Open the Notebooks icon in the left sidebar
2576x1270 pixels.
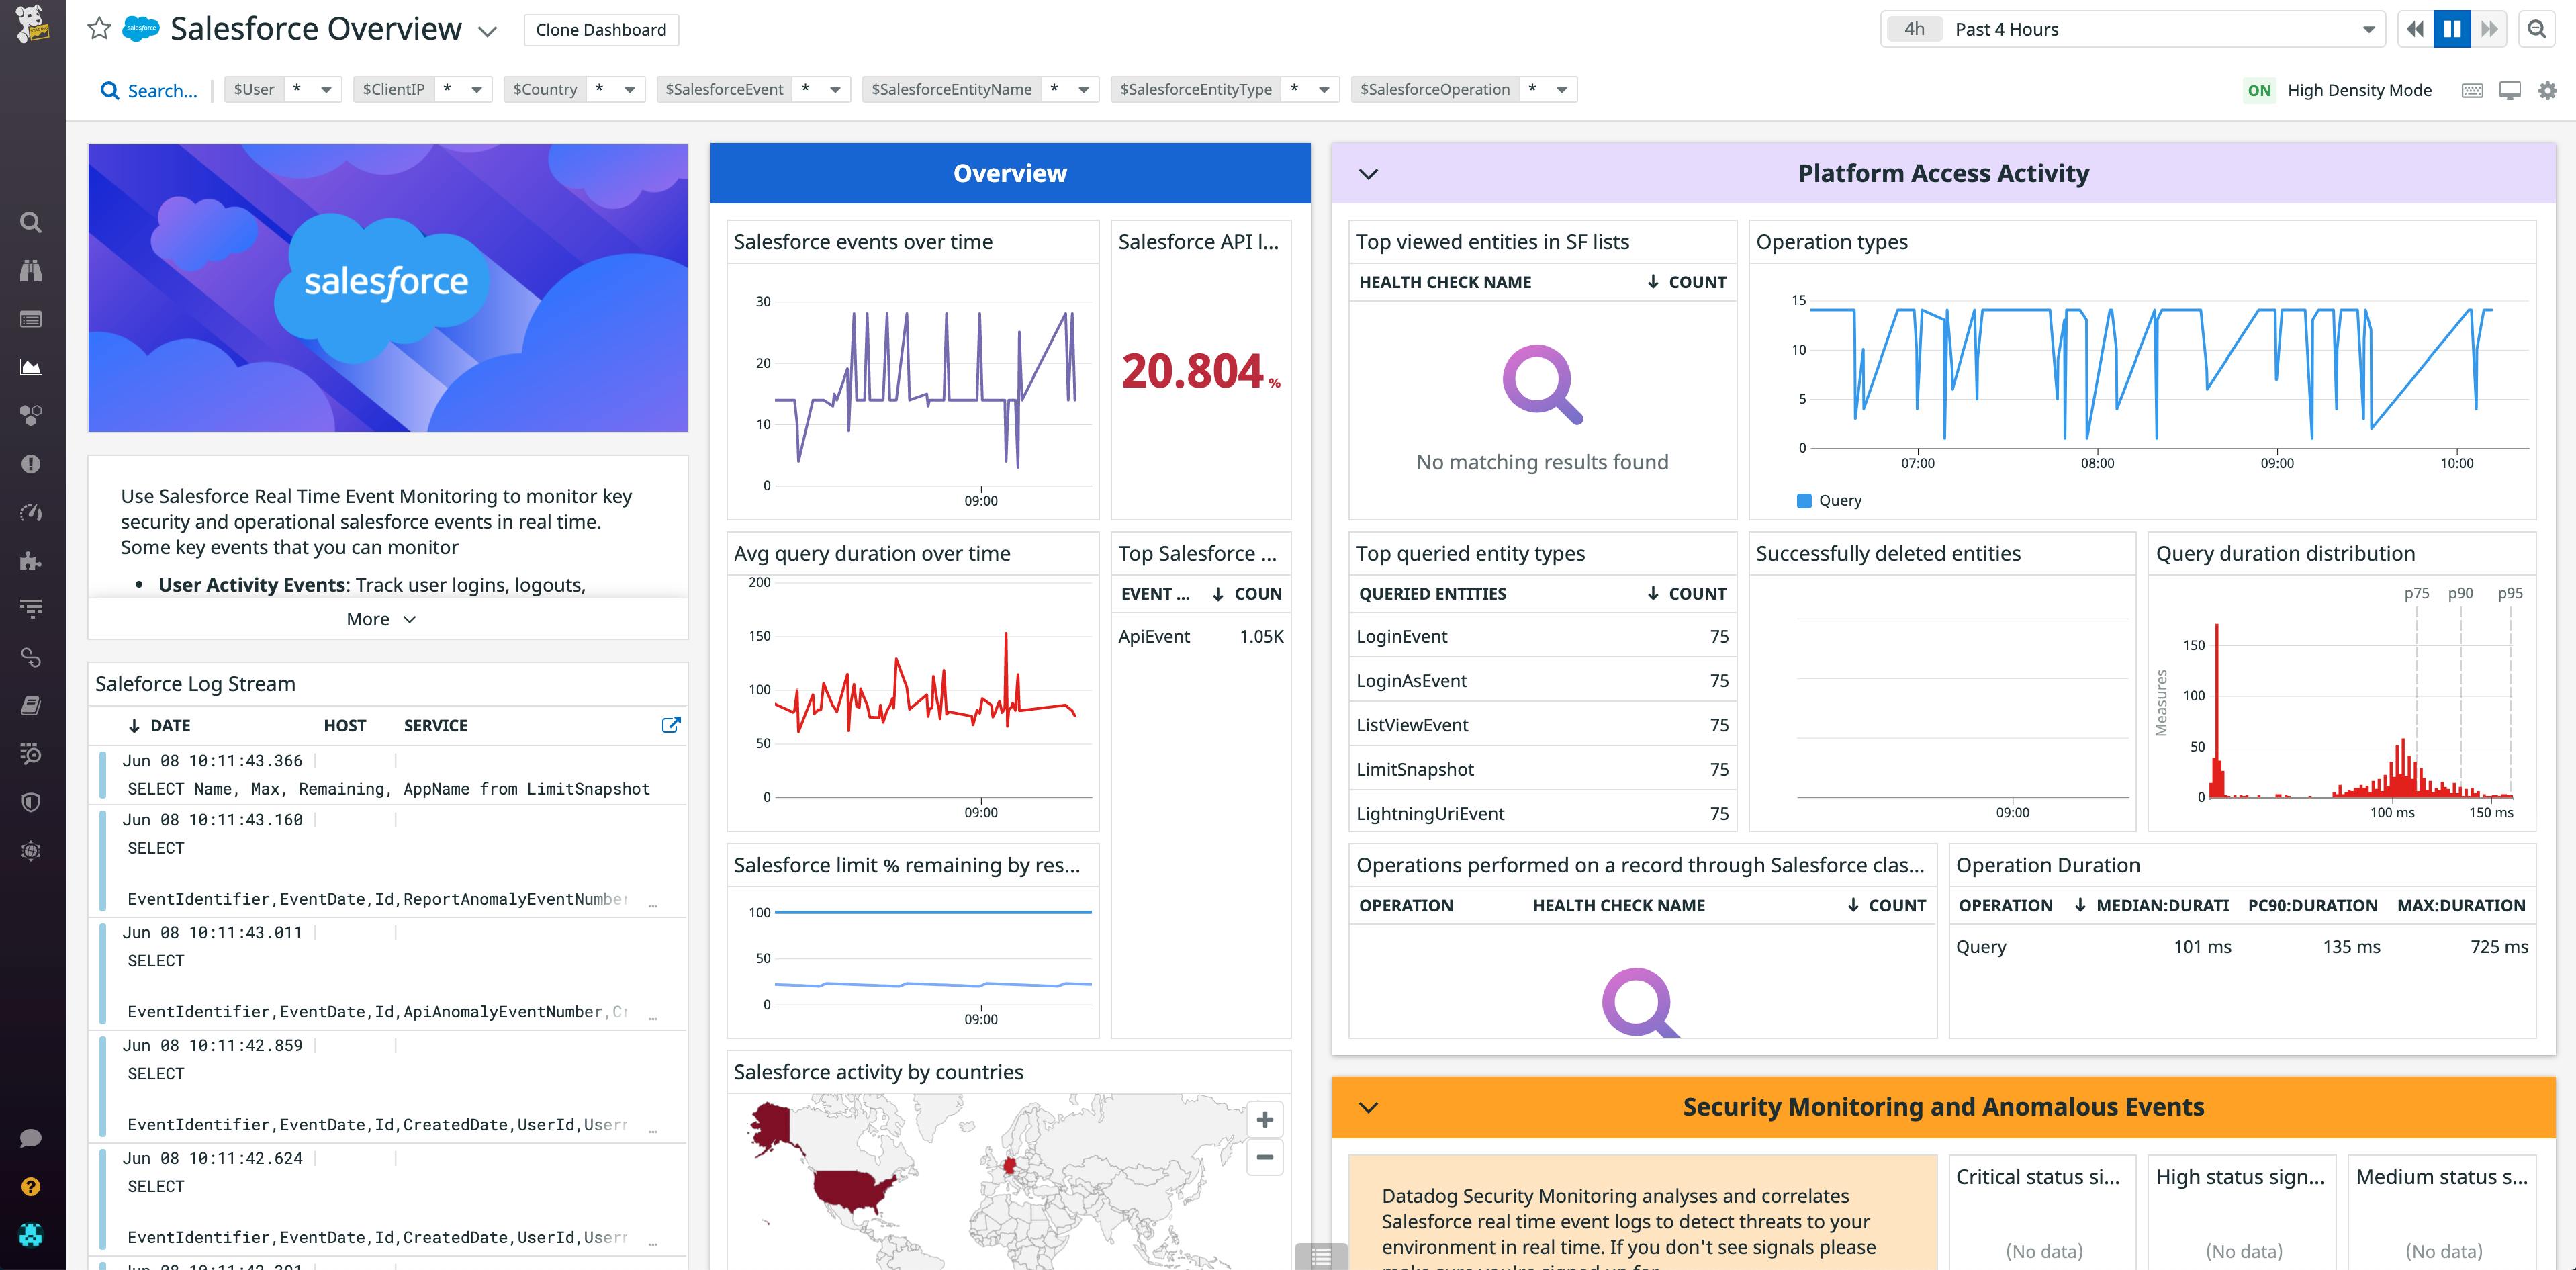tap(30, 706)
